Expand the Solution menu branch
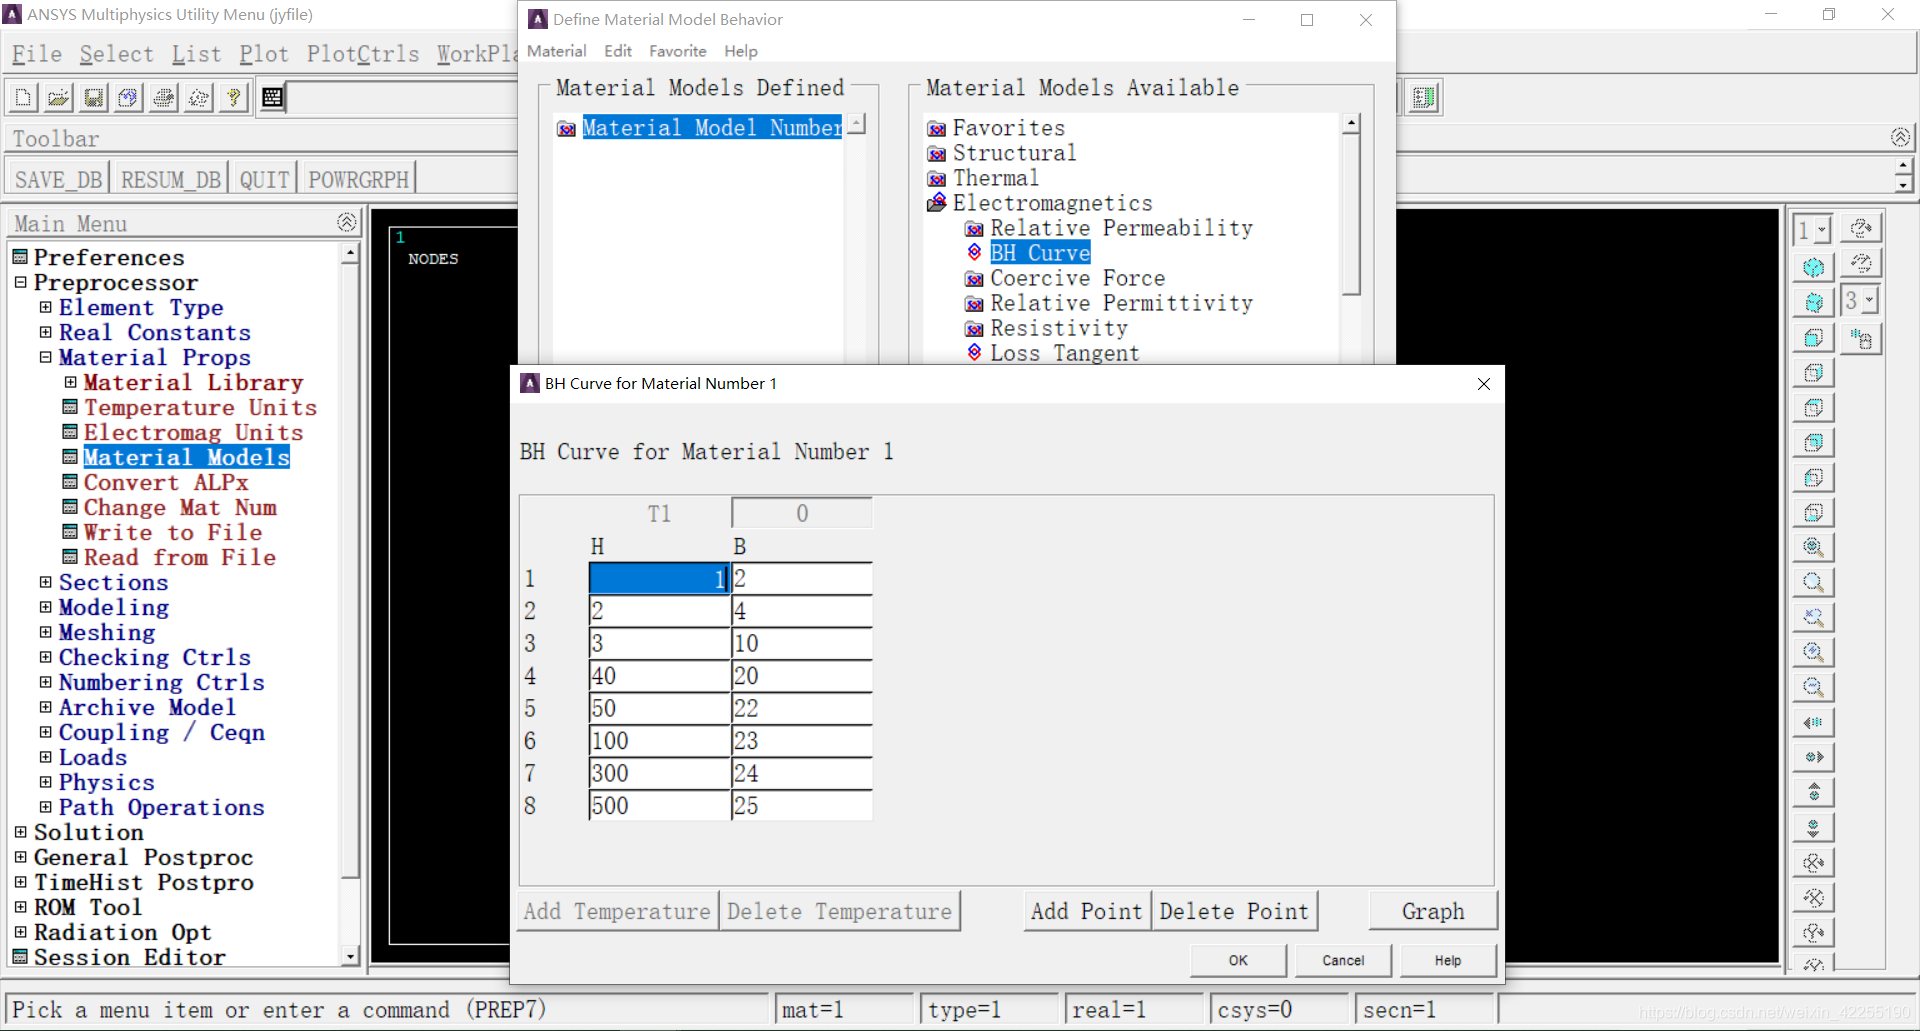The width and height of the screenshot is (1920, 1031). point(20,832)
